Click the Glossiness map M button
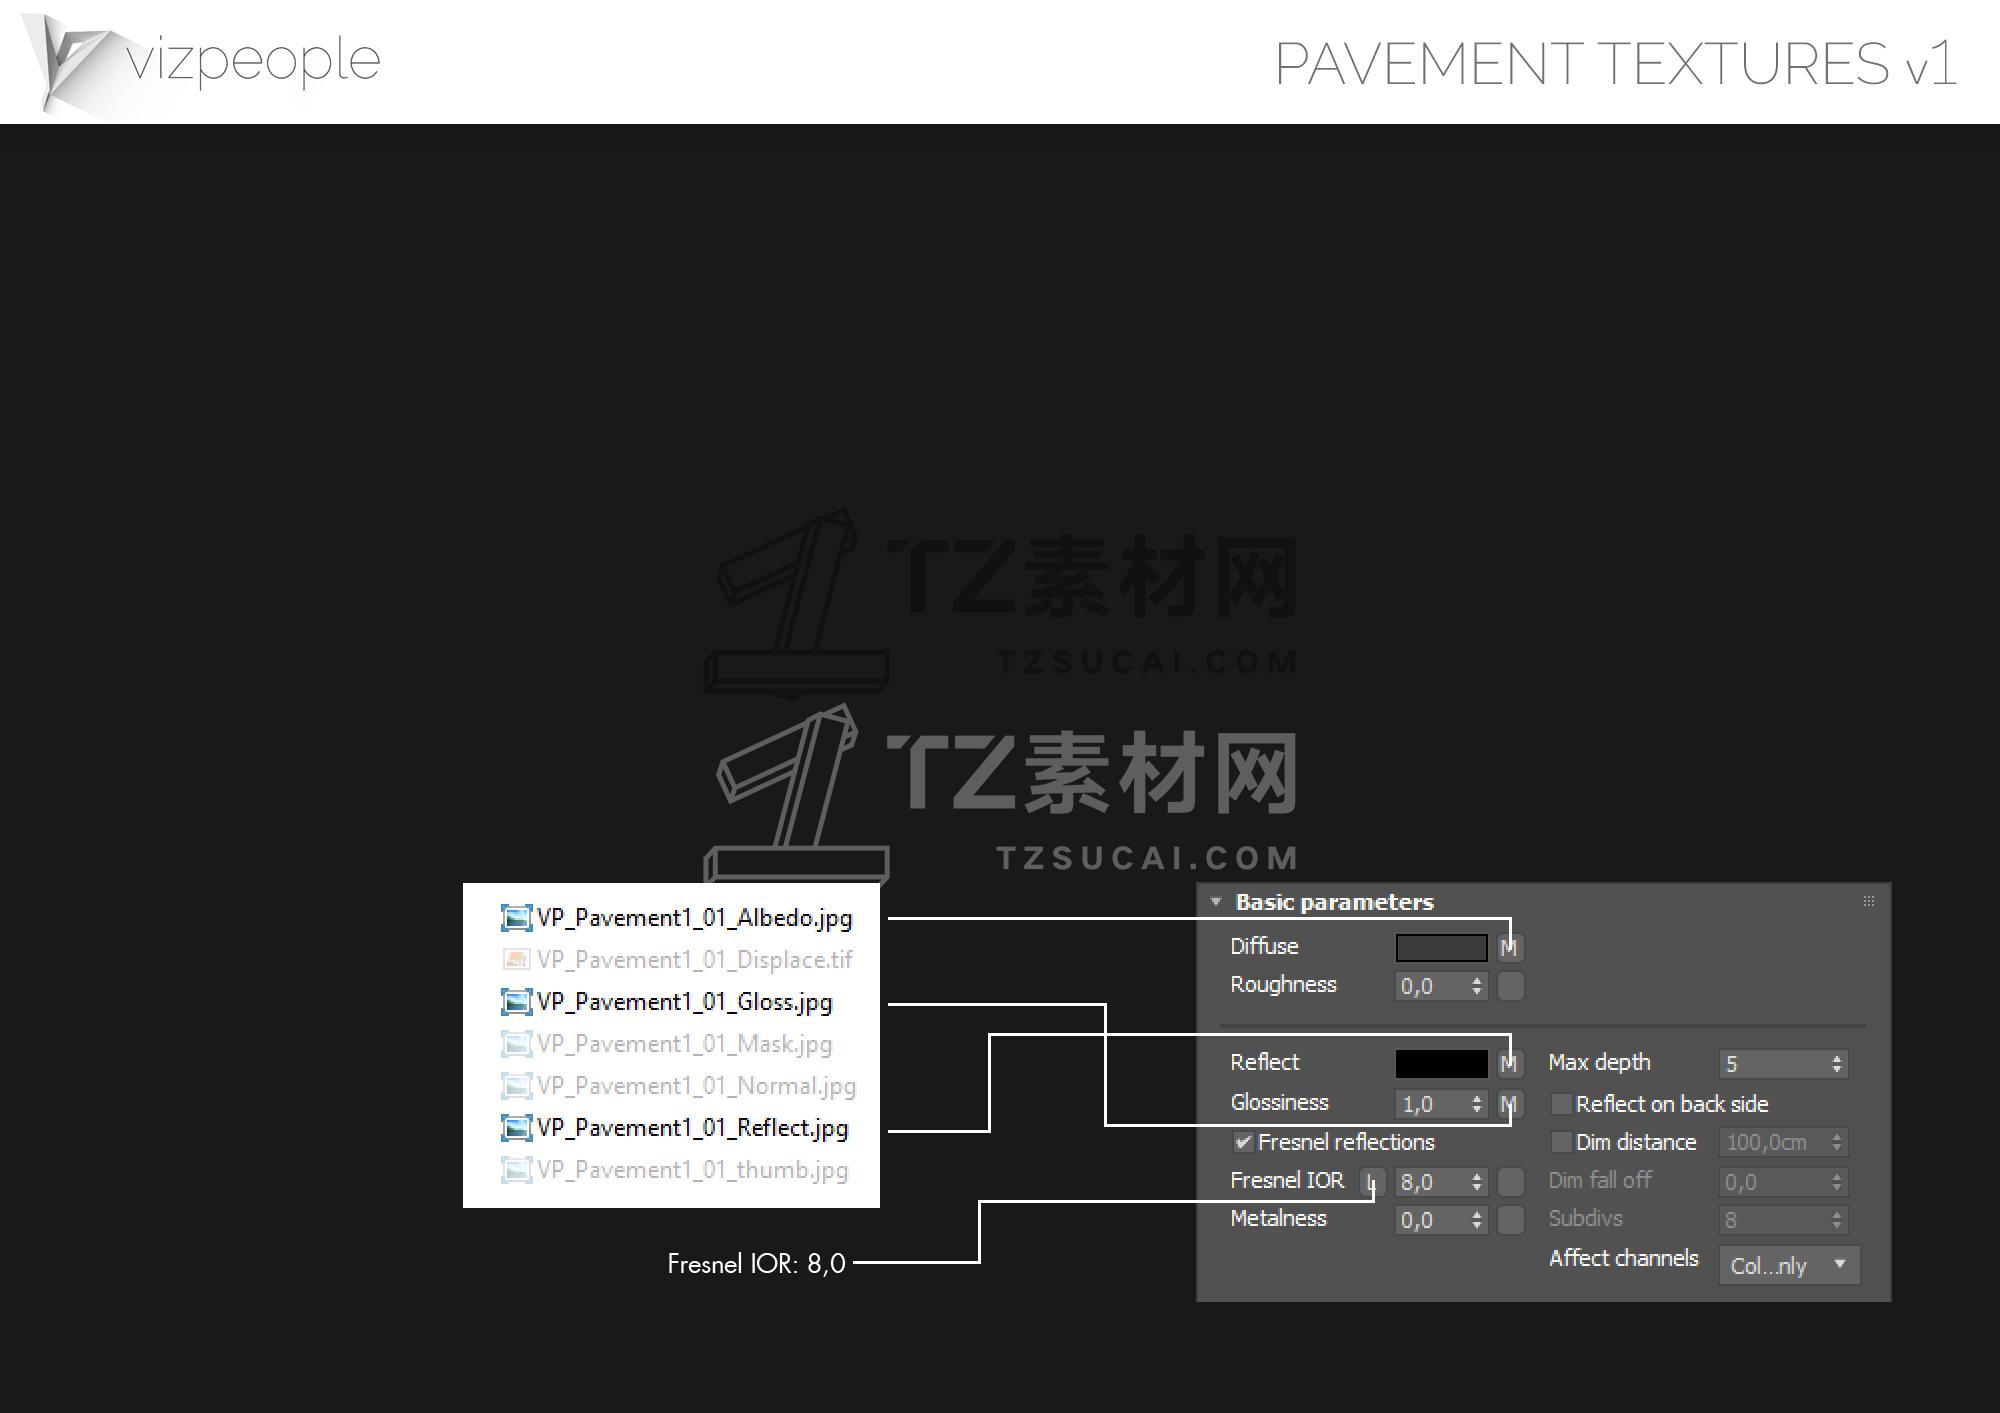 tap(1510, 1104)
